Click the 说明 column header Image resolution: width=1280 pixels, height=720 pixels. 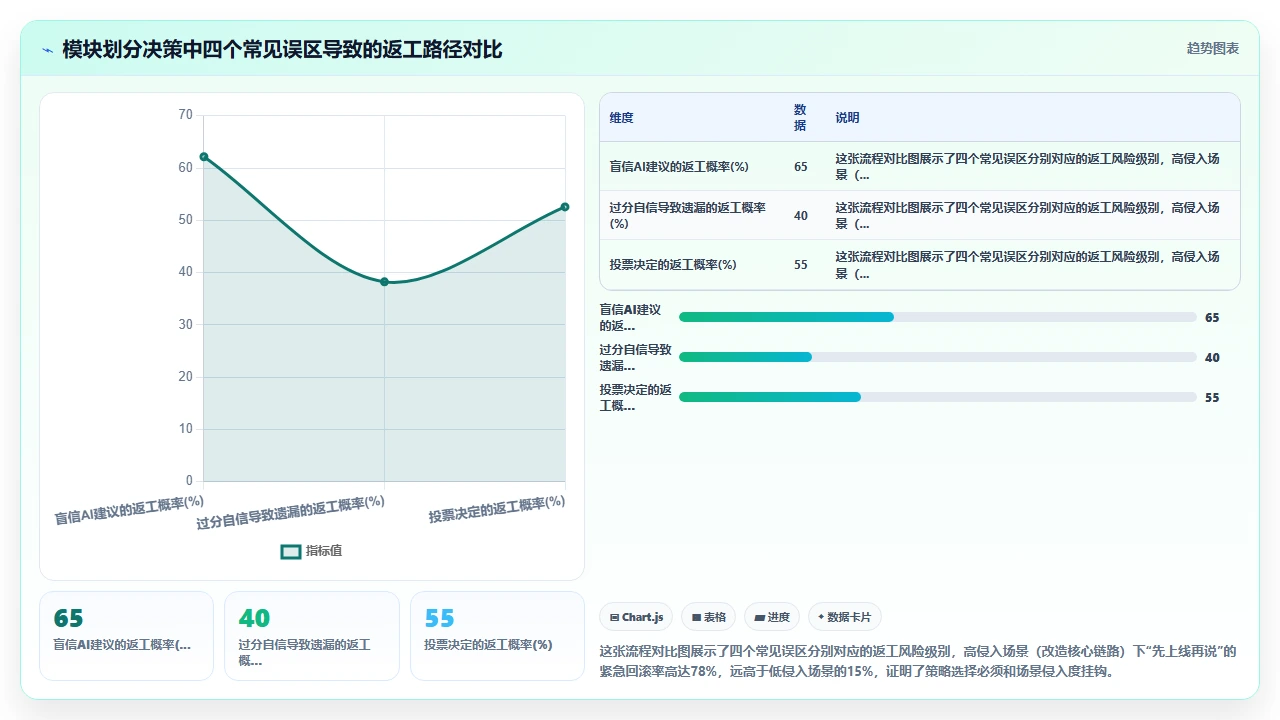pyautogui.click(x=847, y=117)
